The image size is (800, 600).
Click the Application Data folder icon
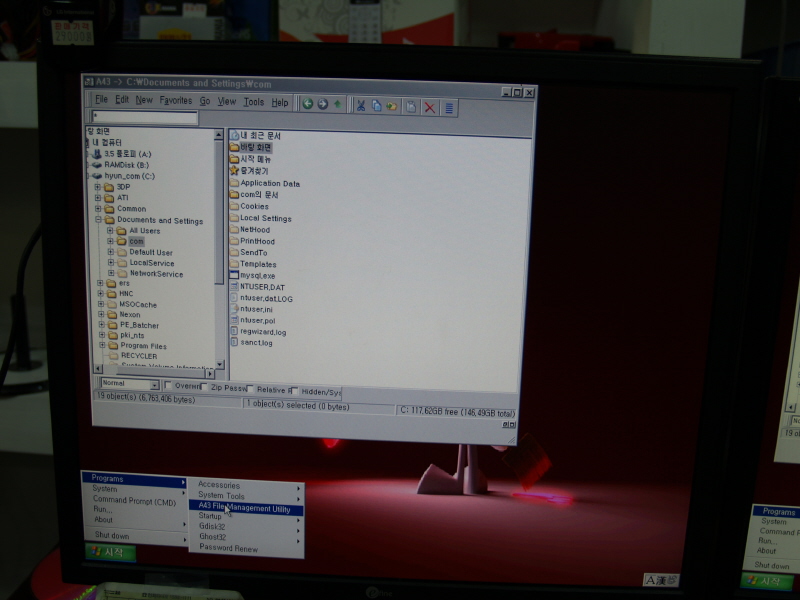click(x=234, y=183)
